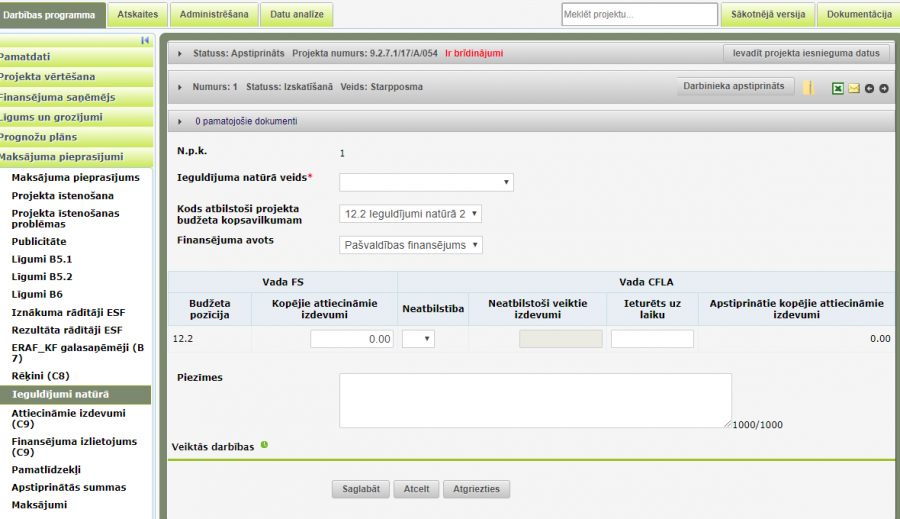Click the Saglabāt button
Viewport: 900px width, 519px height.
(360, 489)
